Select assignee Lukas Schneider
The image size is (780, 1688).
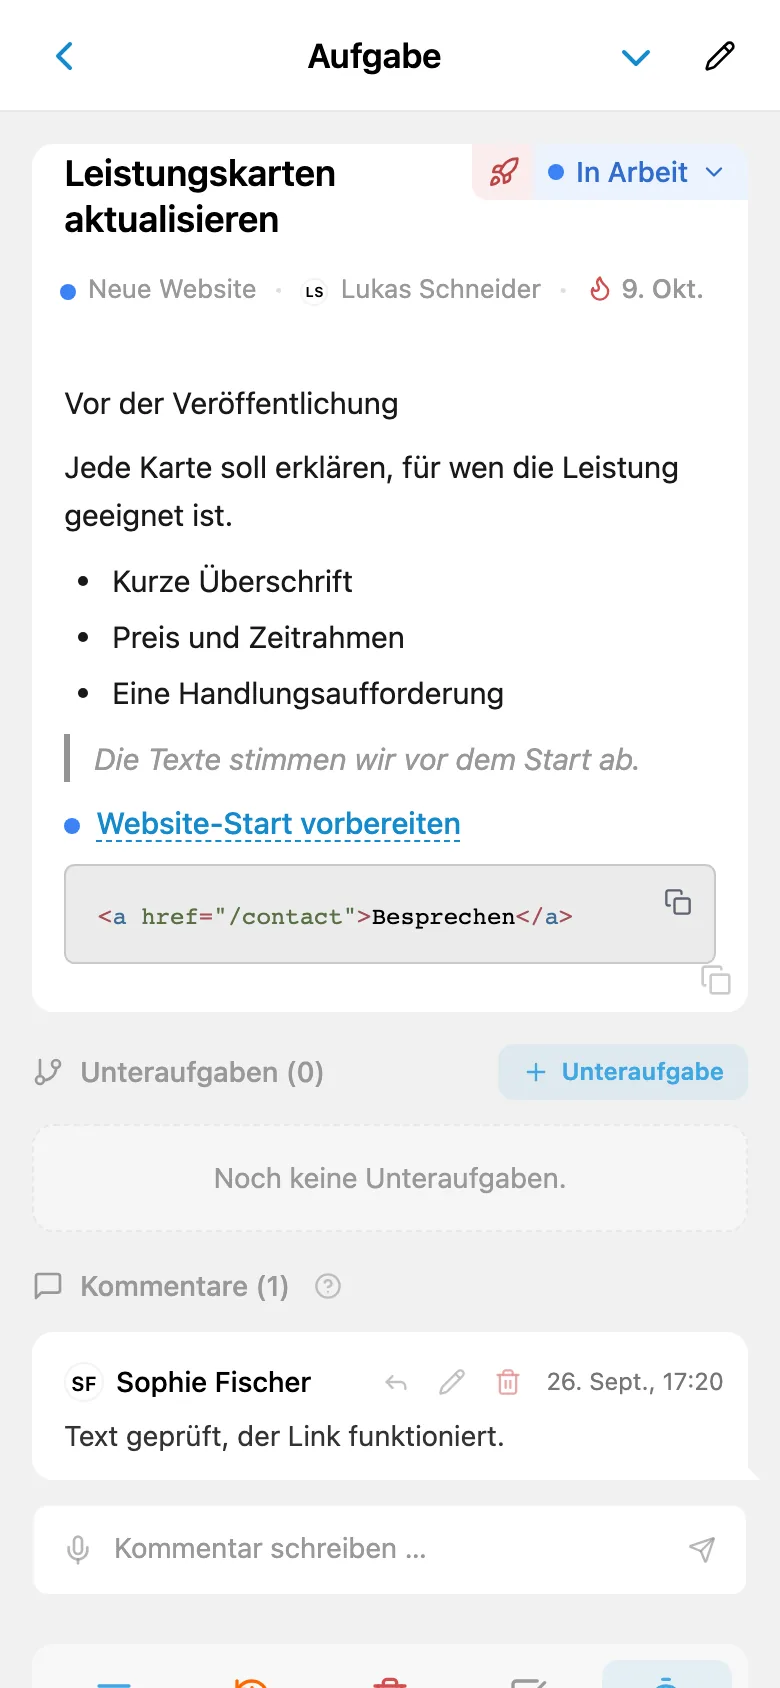440,290
